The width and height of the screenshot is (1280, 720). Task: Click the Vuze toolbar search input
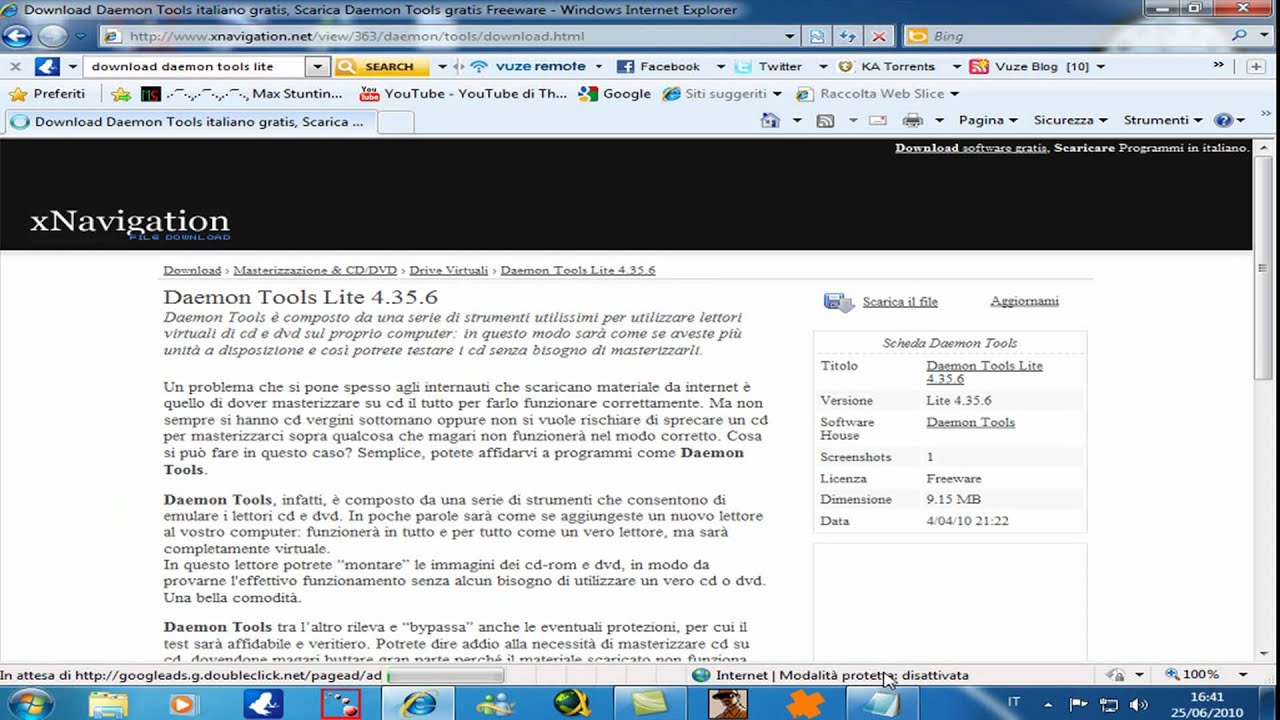tap(194, 66)
